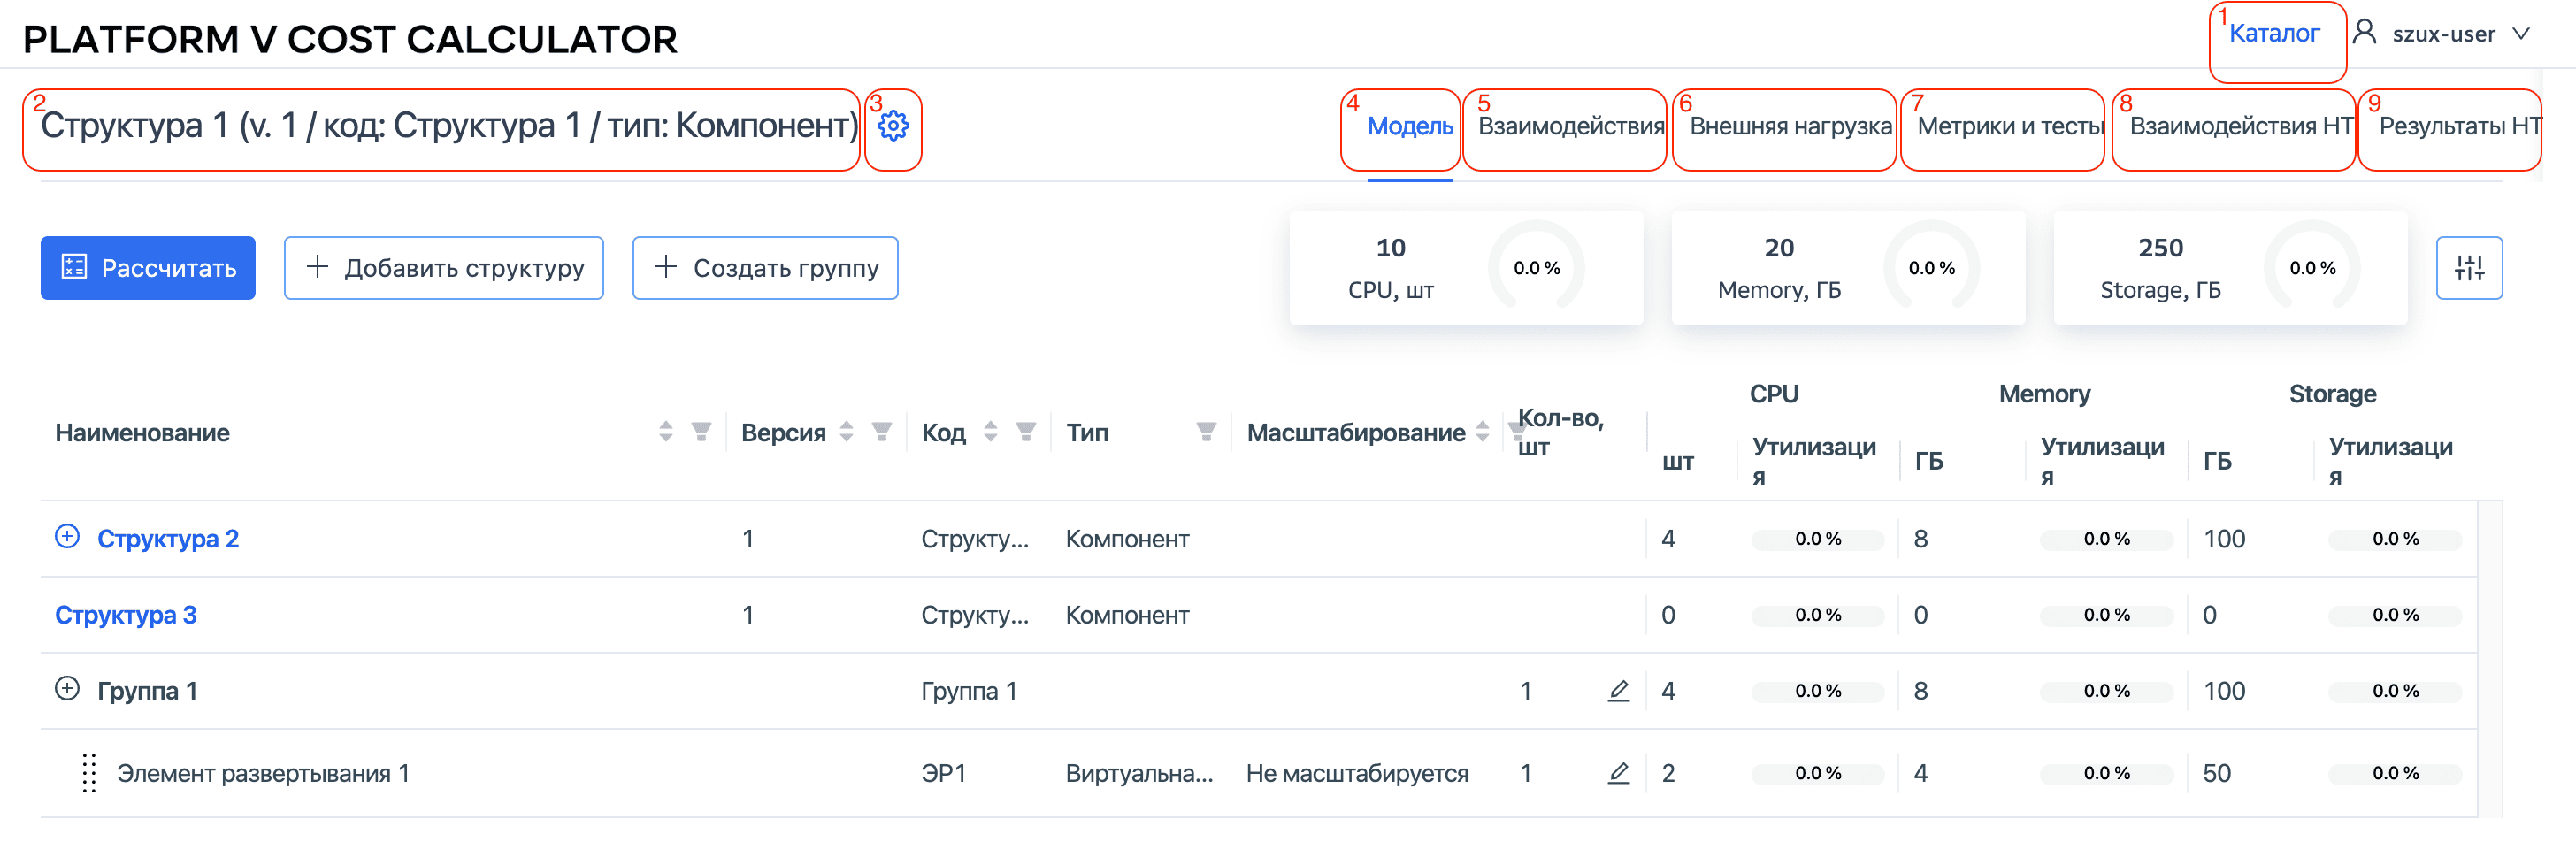Filter the Код column using the funnel icon
The width and height of the screenshot is (2576, 865).
1025,432
